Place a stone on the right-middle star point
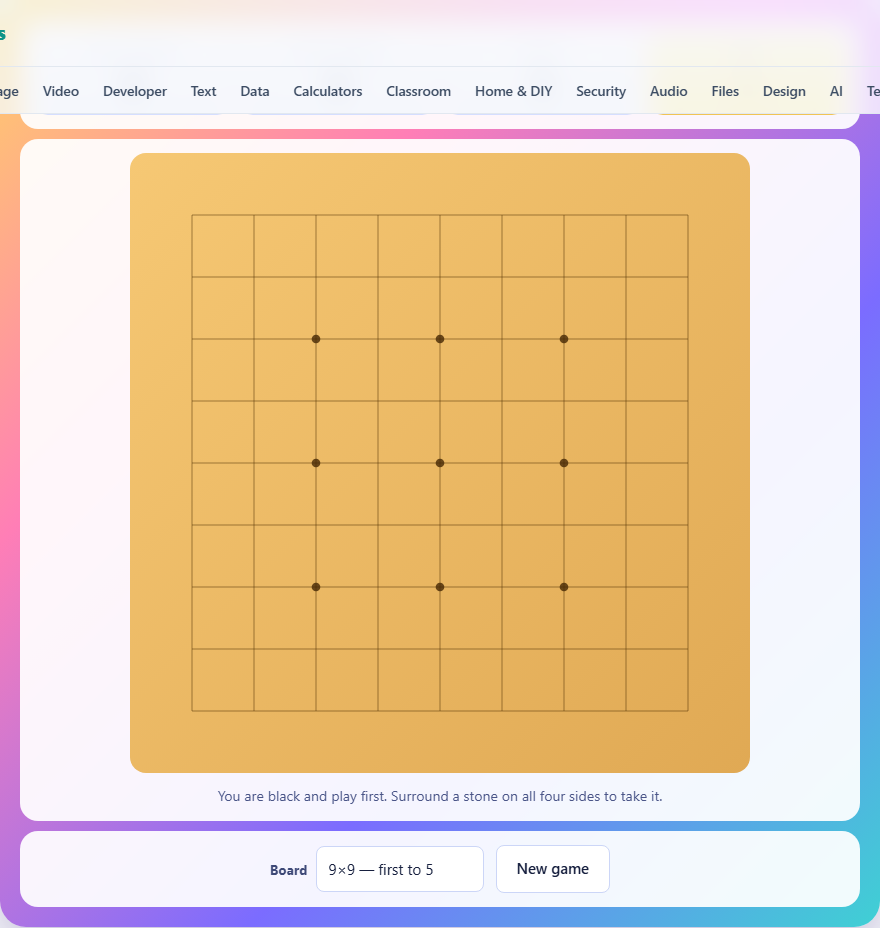Screen dimensions: 880x928 (x=564, y=463)
